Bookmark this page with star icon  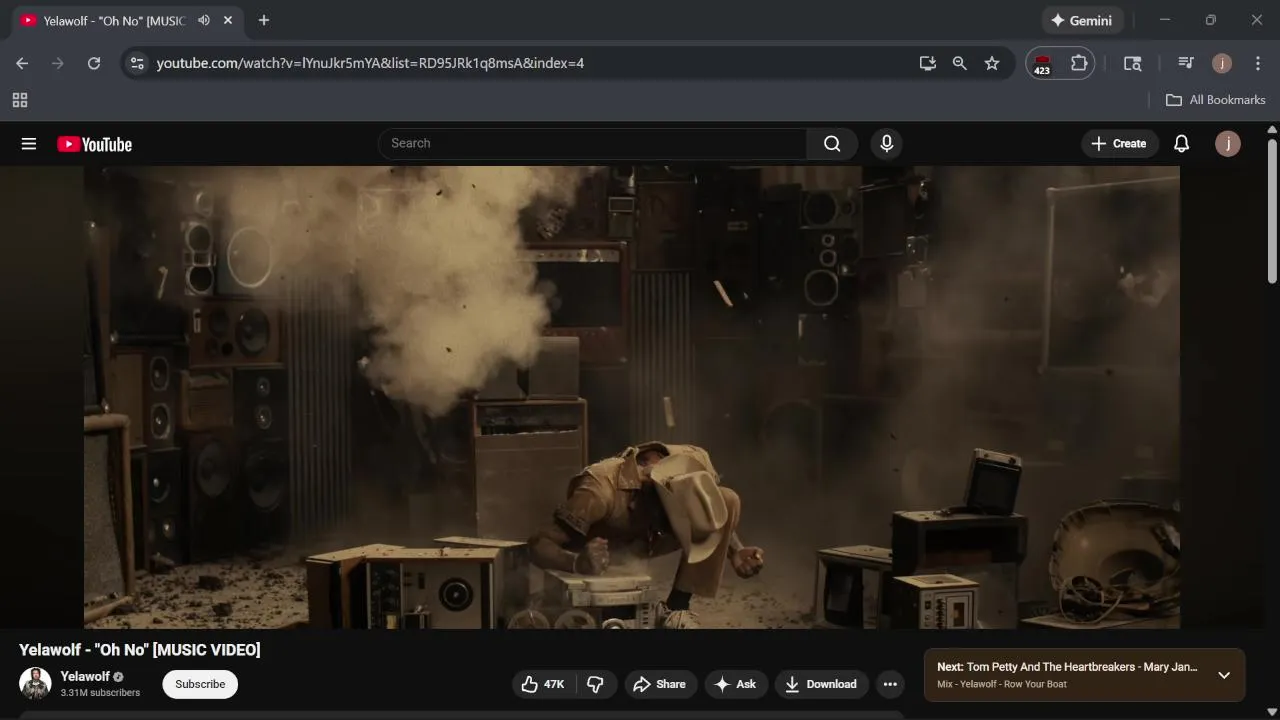point(992,63)
